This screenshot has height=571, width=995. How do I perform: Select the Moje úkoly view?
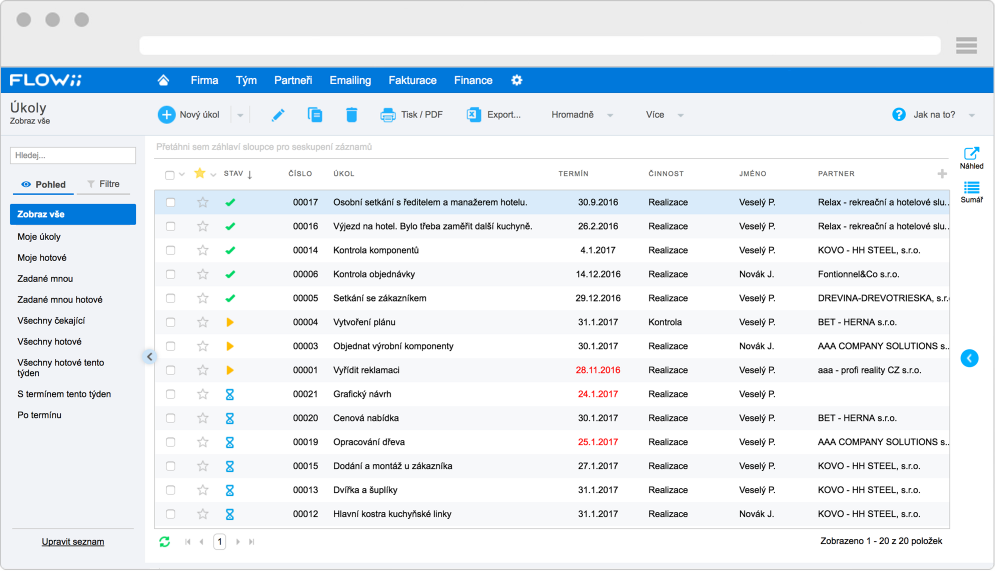pos(39,237)
